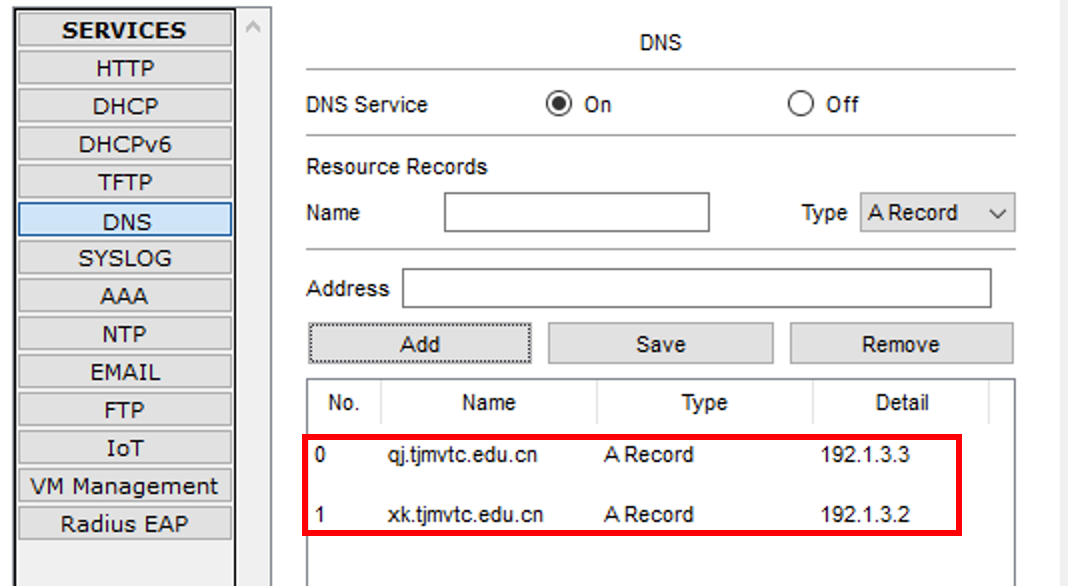Go to the AAA service
Viewport: 1068px width, 586px height.
(x=125, y=296)
